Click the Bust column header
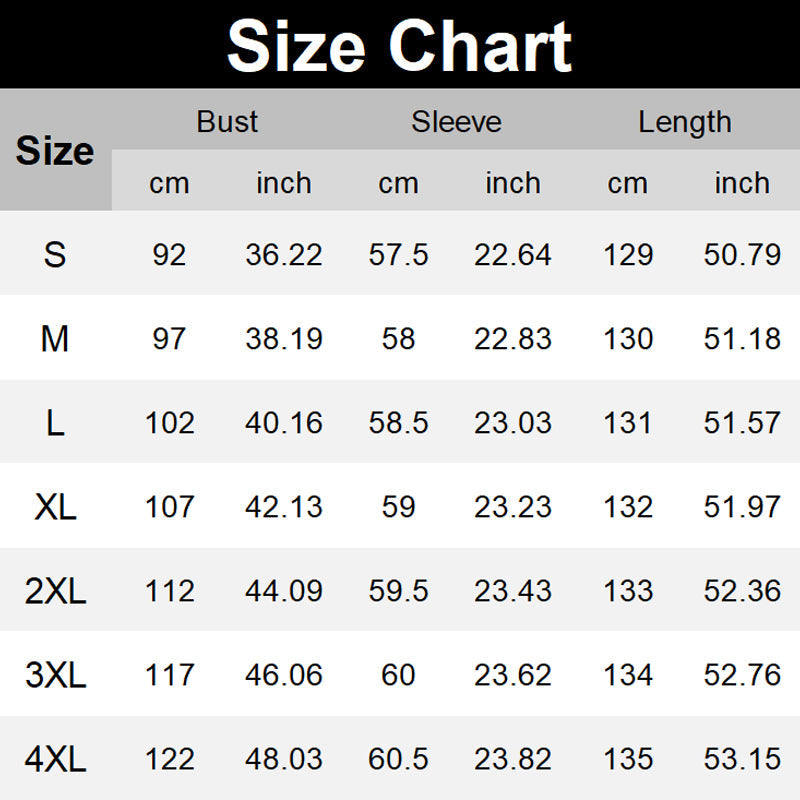The width and height of the screenshot is (800, 800). [x=227, y=122]
